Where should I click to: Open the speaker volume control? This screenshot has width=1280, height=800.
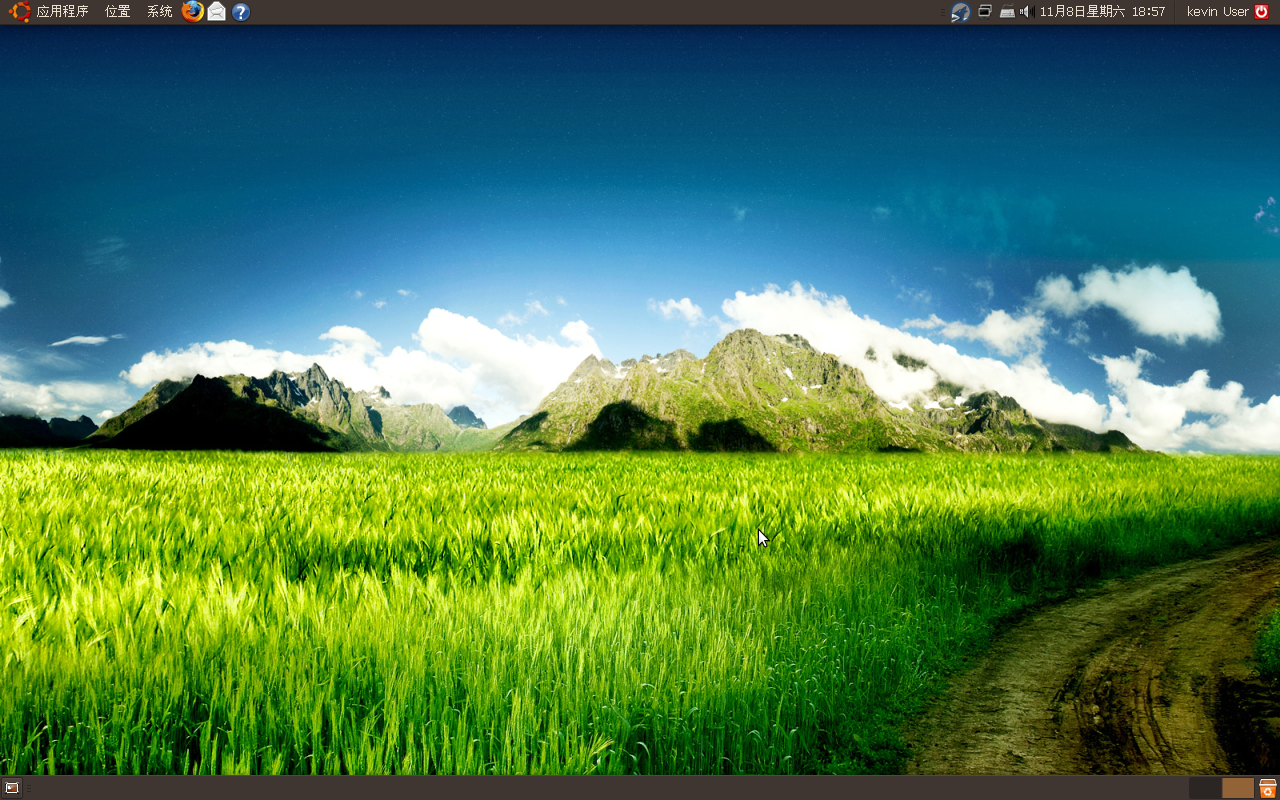click(1026, 12)
